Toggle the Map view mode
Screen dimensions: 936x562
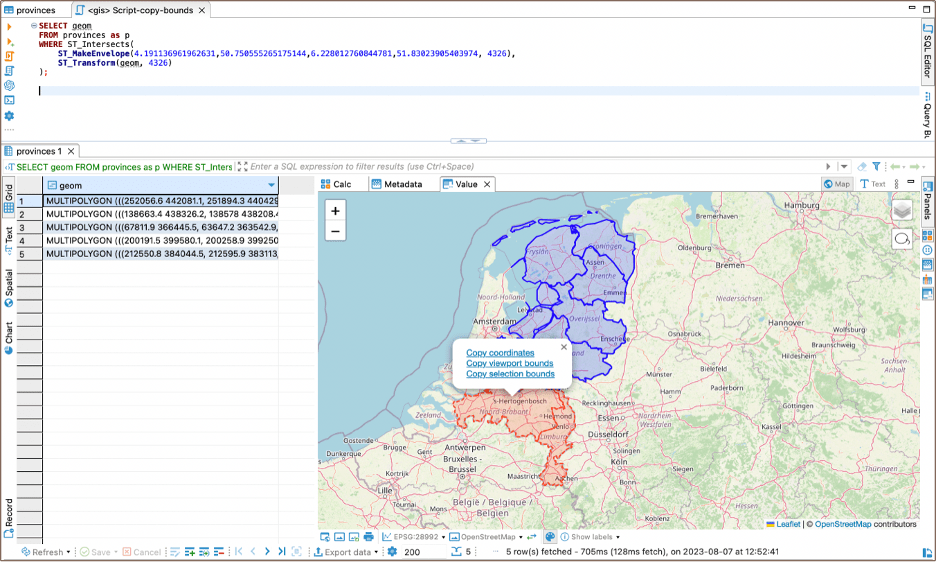[x=837, y=184]
